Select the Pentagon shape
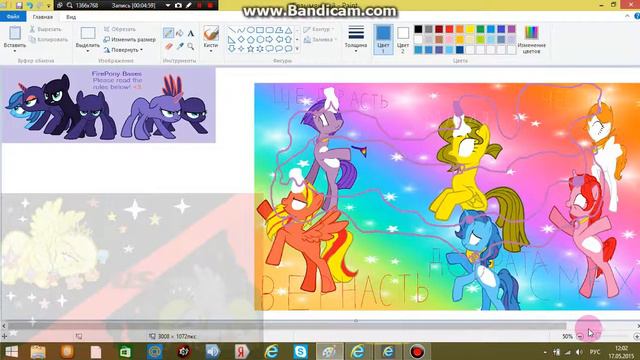 (251, 40)
